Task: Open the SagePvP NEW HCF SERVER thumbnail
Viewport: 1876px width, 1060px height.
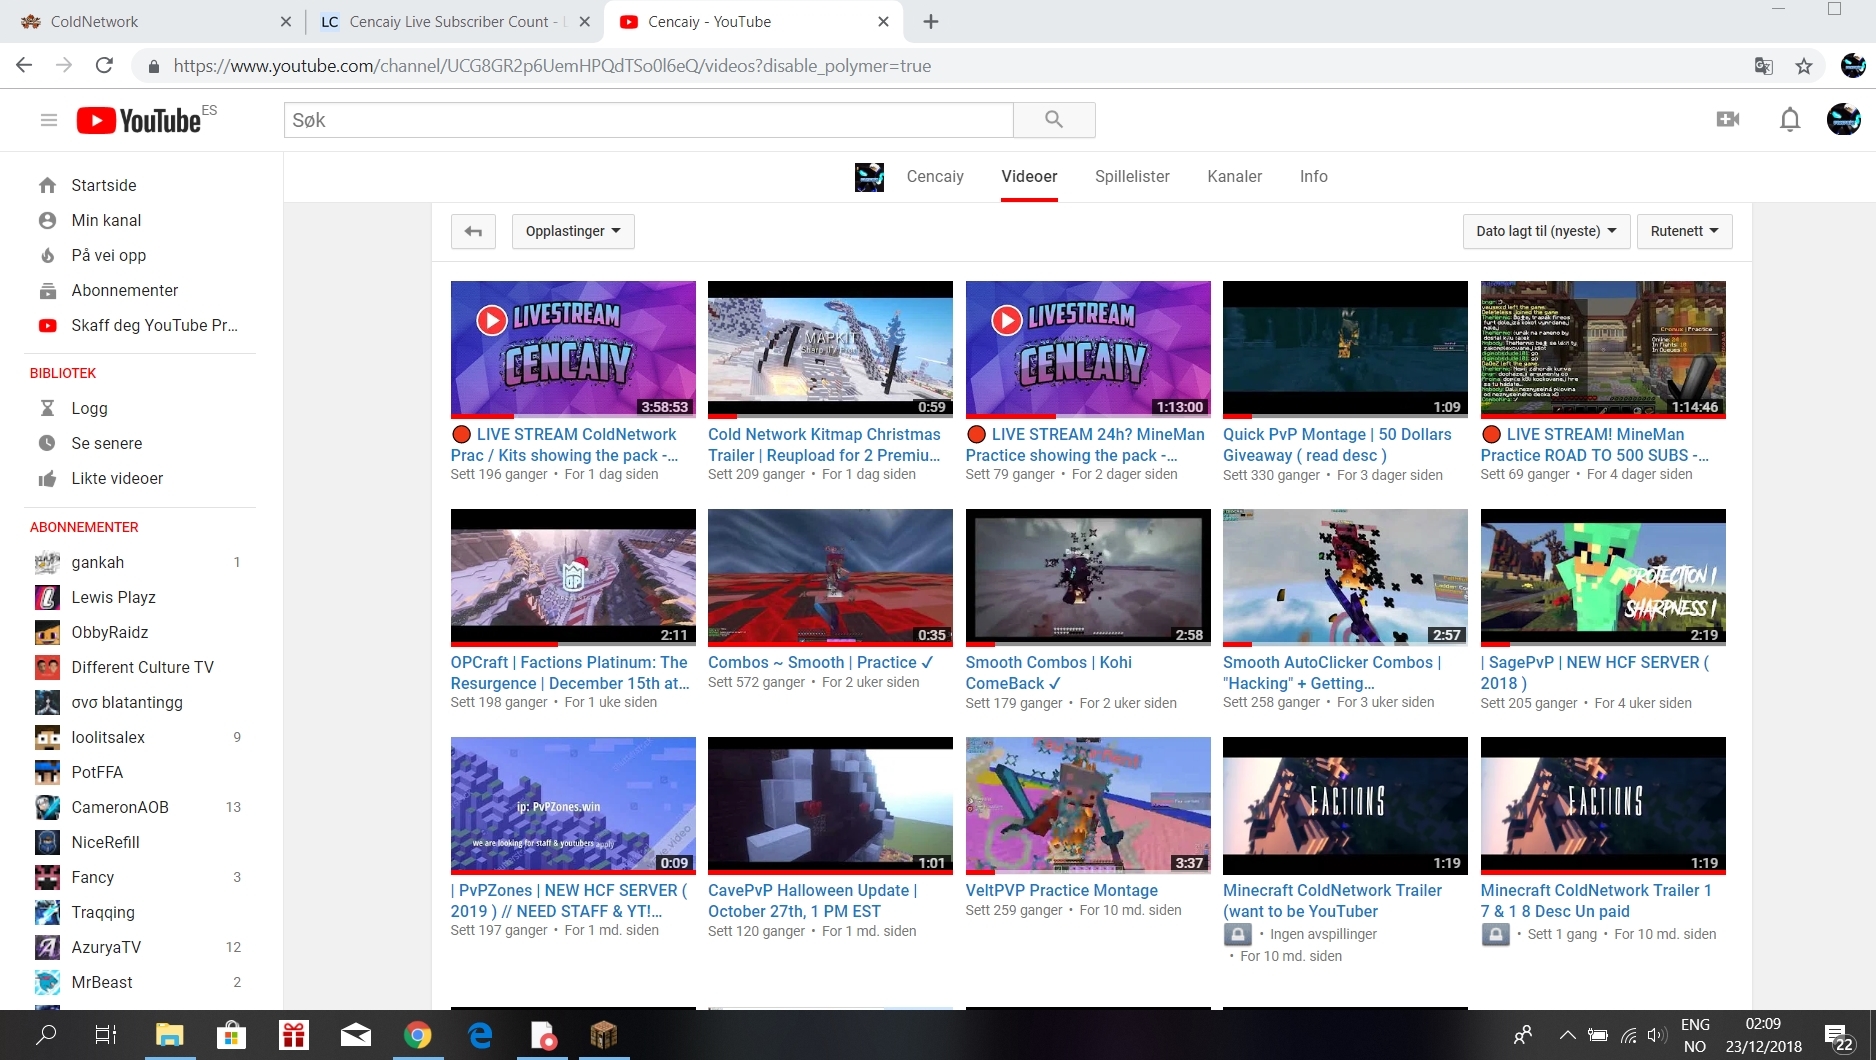Action: [1603, 577]
